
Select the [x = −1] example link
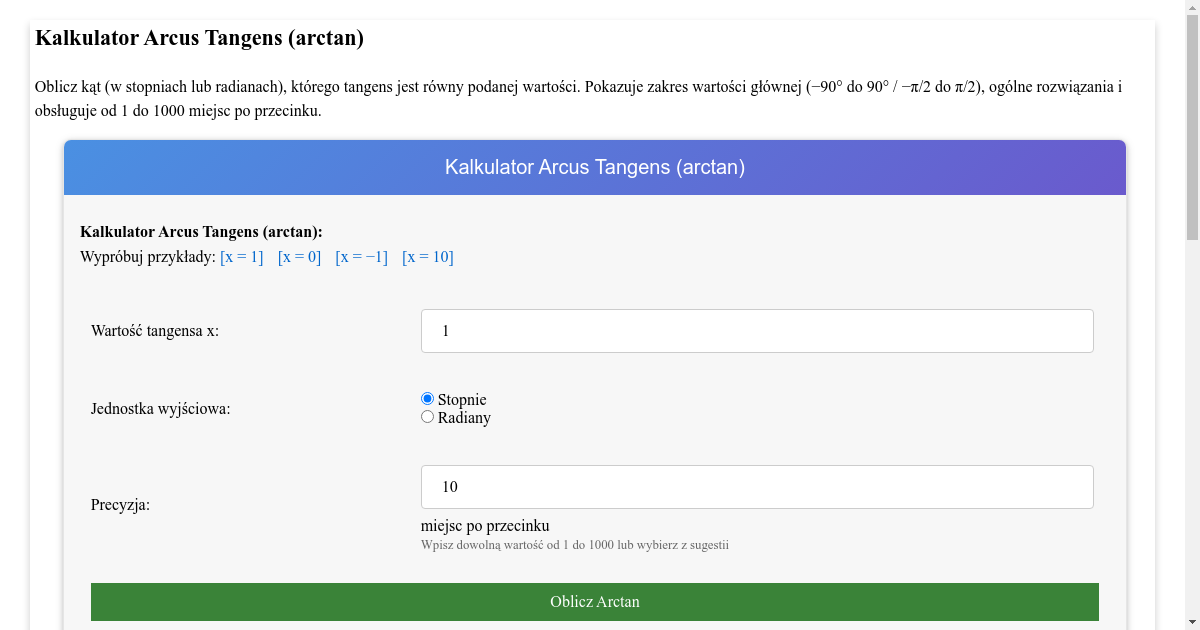click(361, 257)
